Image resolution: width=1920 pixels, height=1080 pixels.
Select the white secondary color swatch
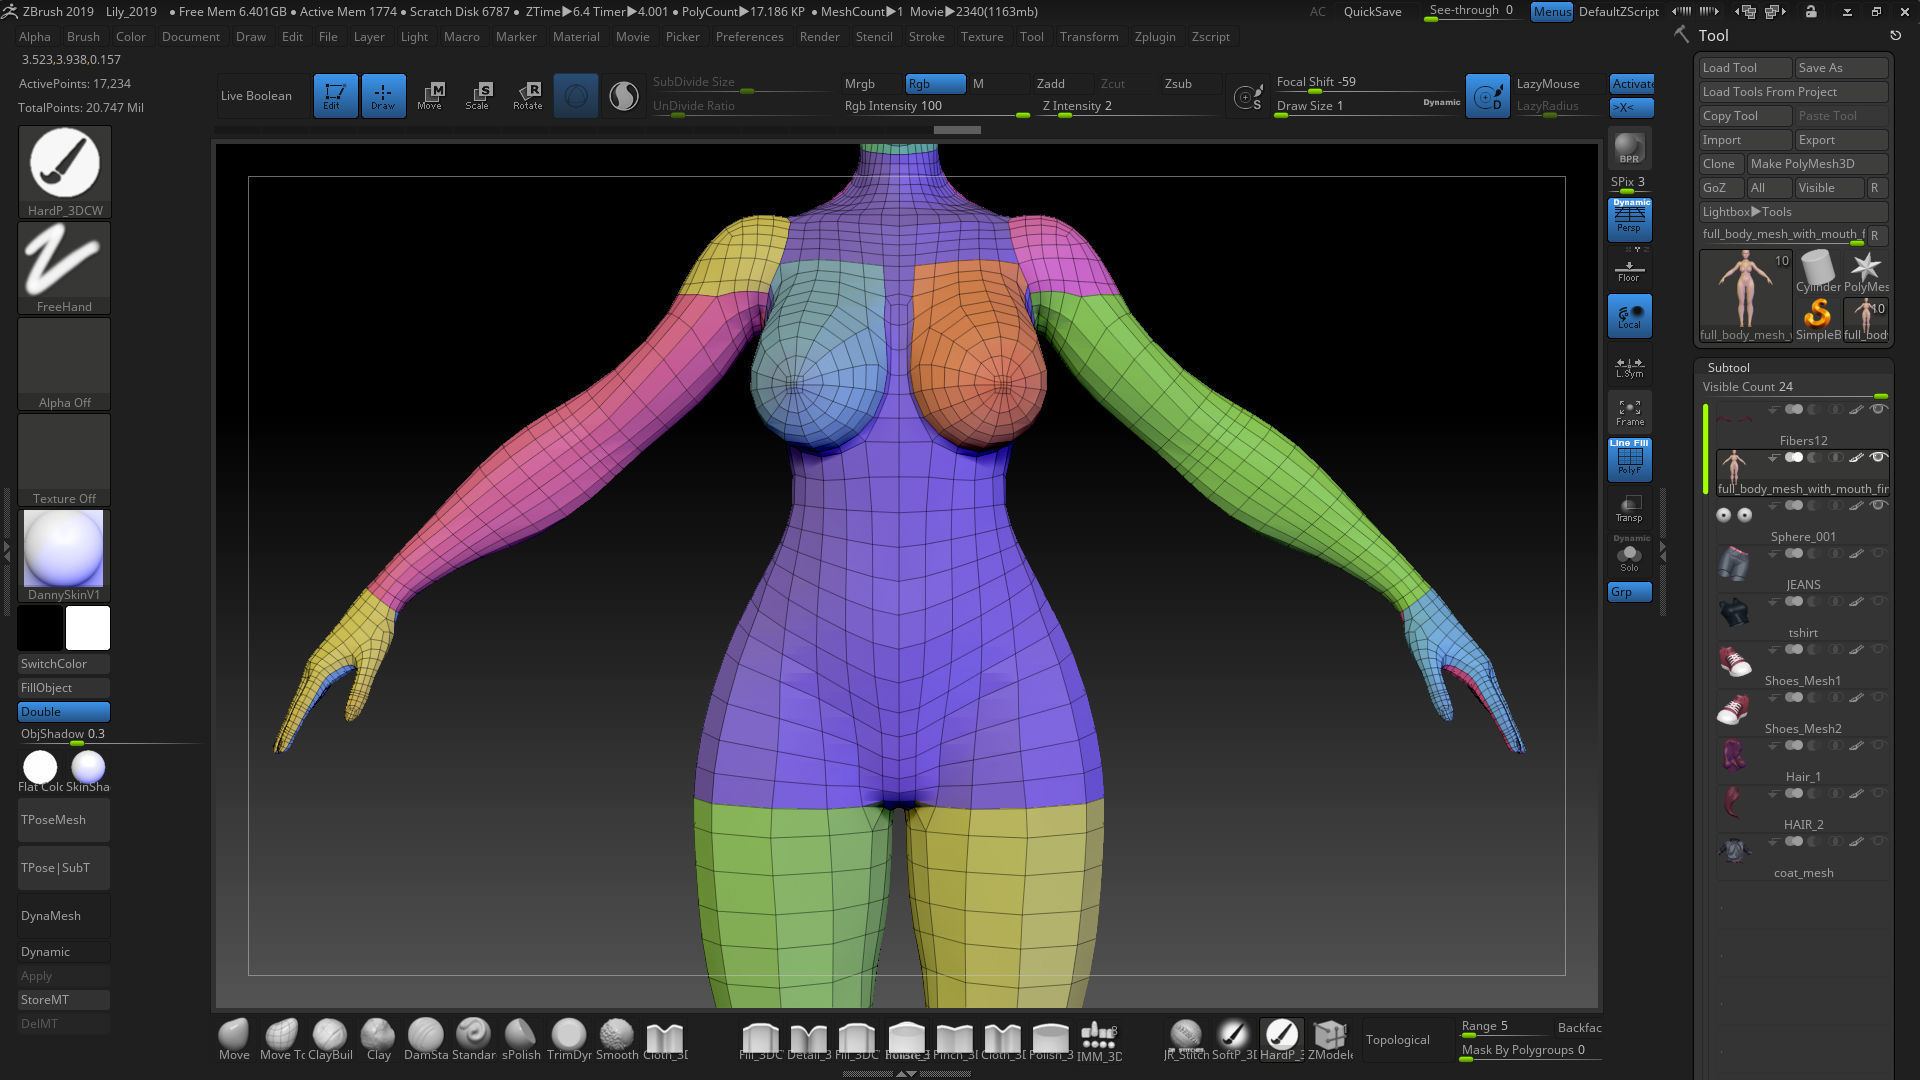click(88, 628)
